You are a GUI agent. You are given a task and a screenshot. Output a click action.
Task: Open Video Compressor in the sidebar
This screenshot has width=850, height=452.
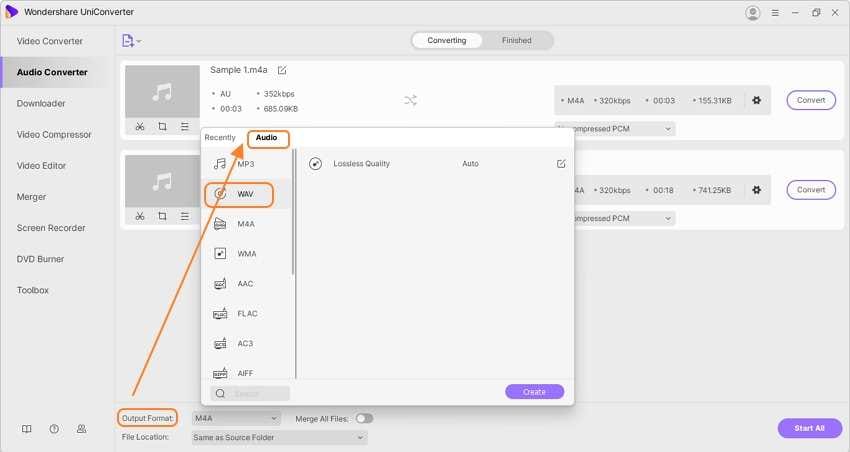tap(54, 134)
